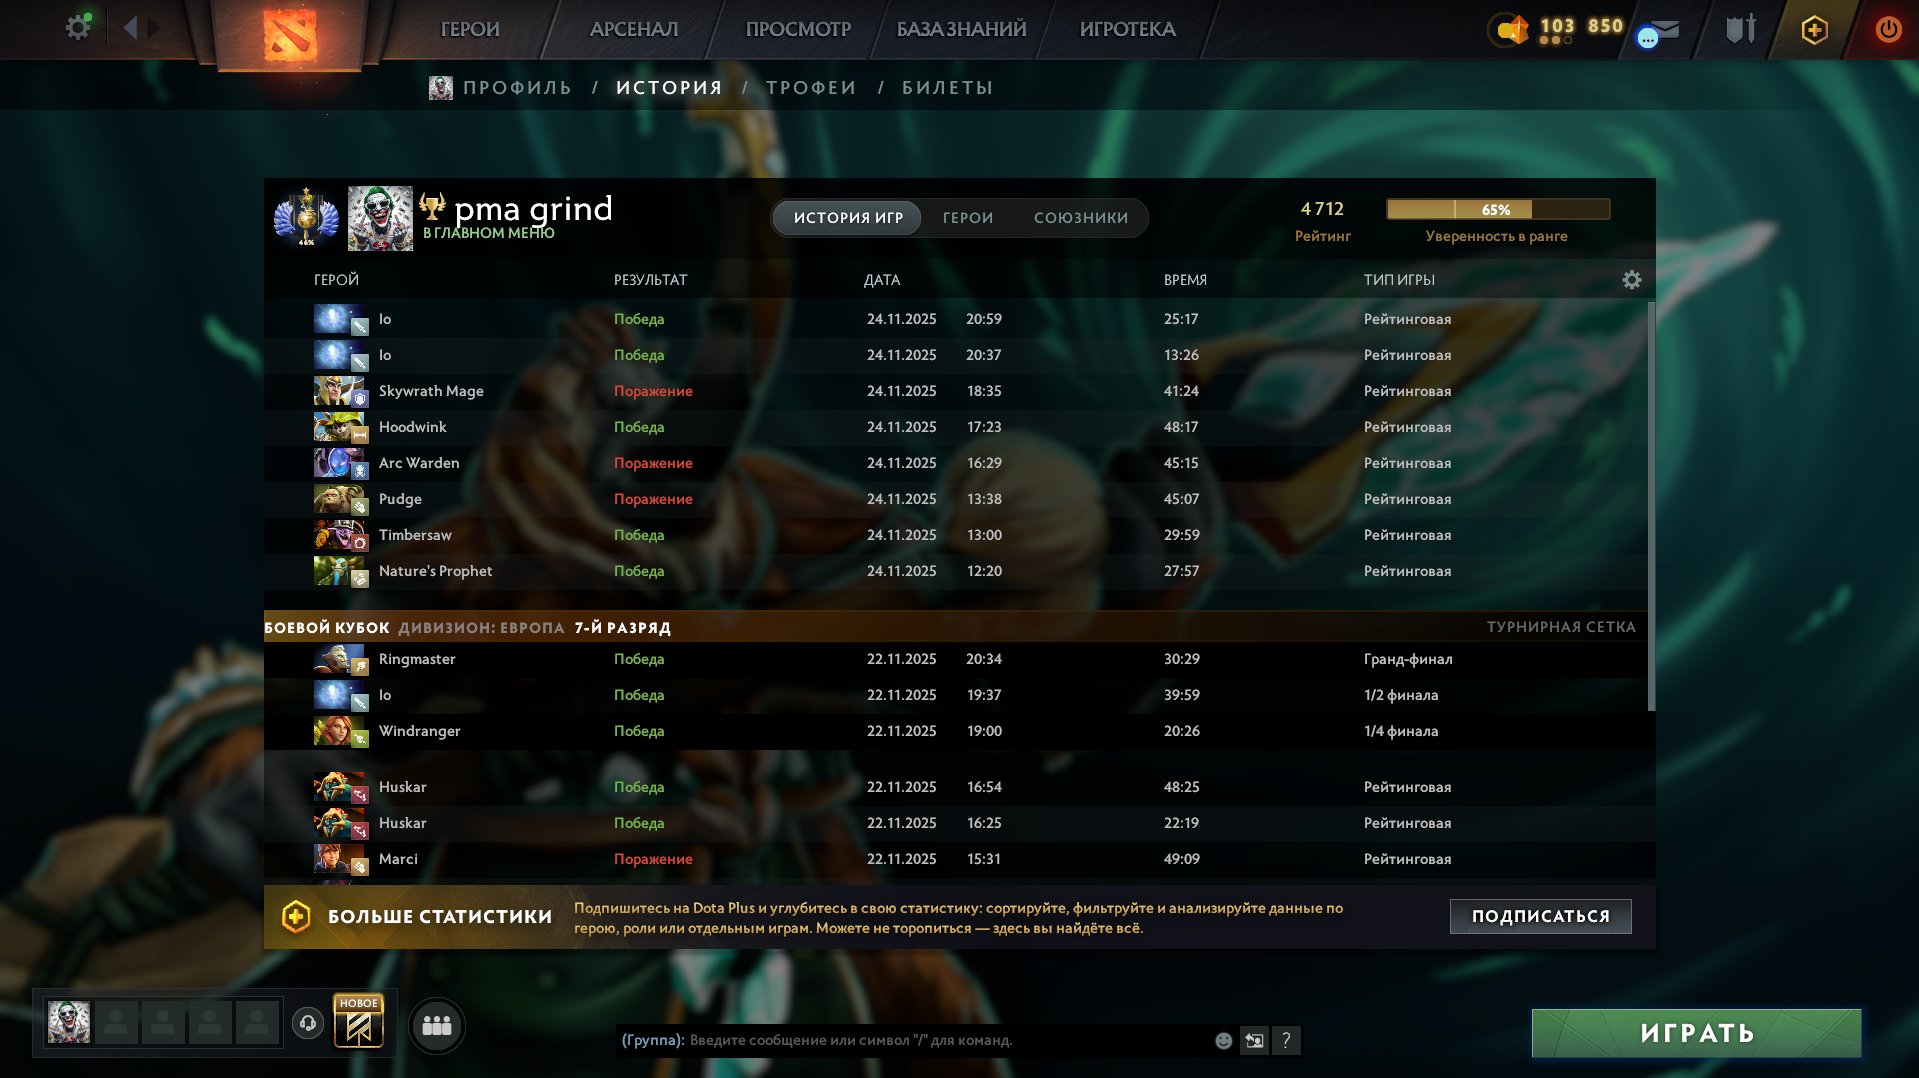Expand the Ringmaster grand-final match row
This screenshot has height=1078, width=1919.
coord(900,659)
